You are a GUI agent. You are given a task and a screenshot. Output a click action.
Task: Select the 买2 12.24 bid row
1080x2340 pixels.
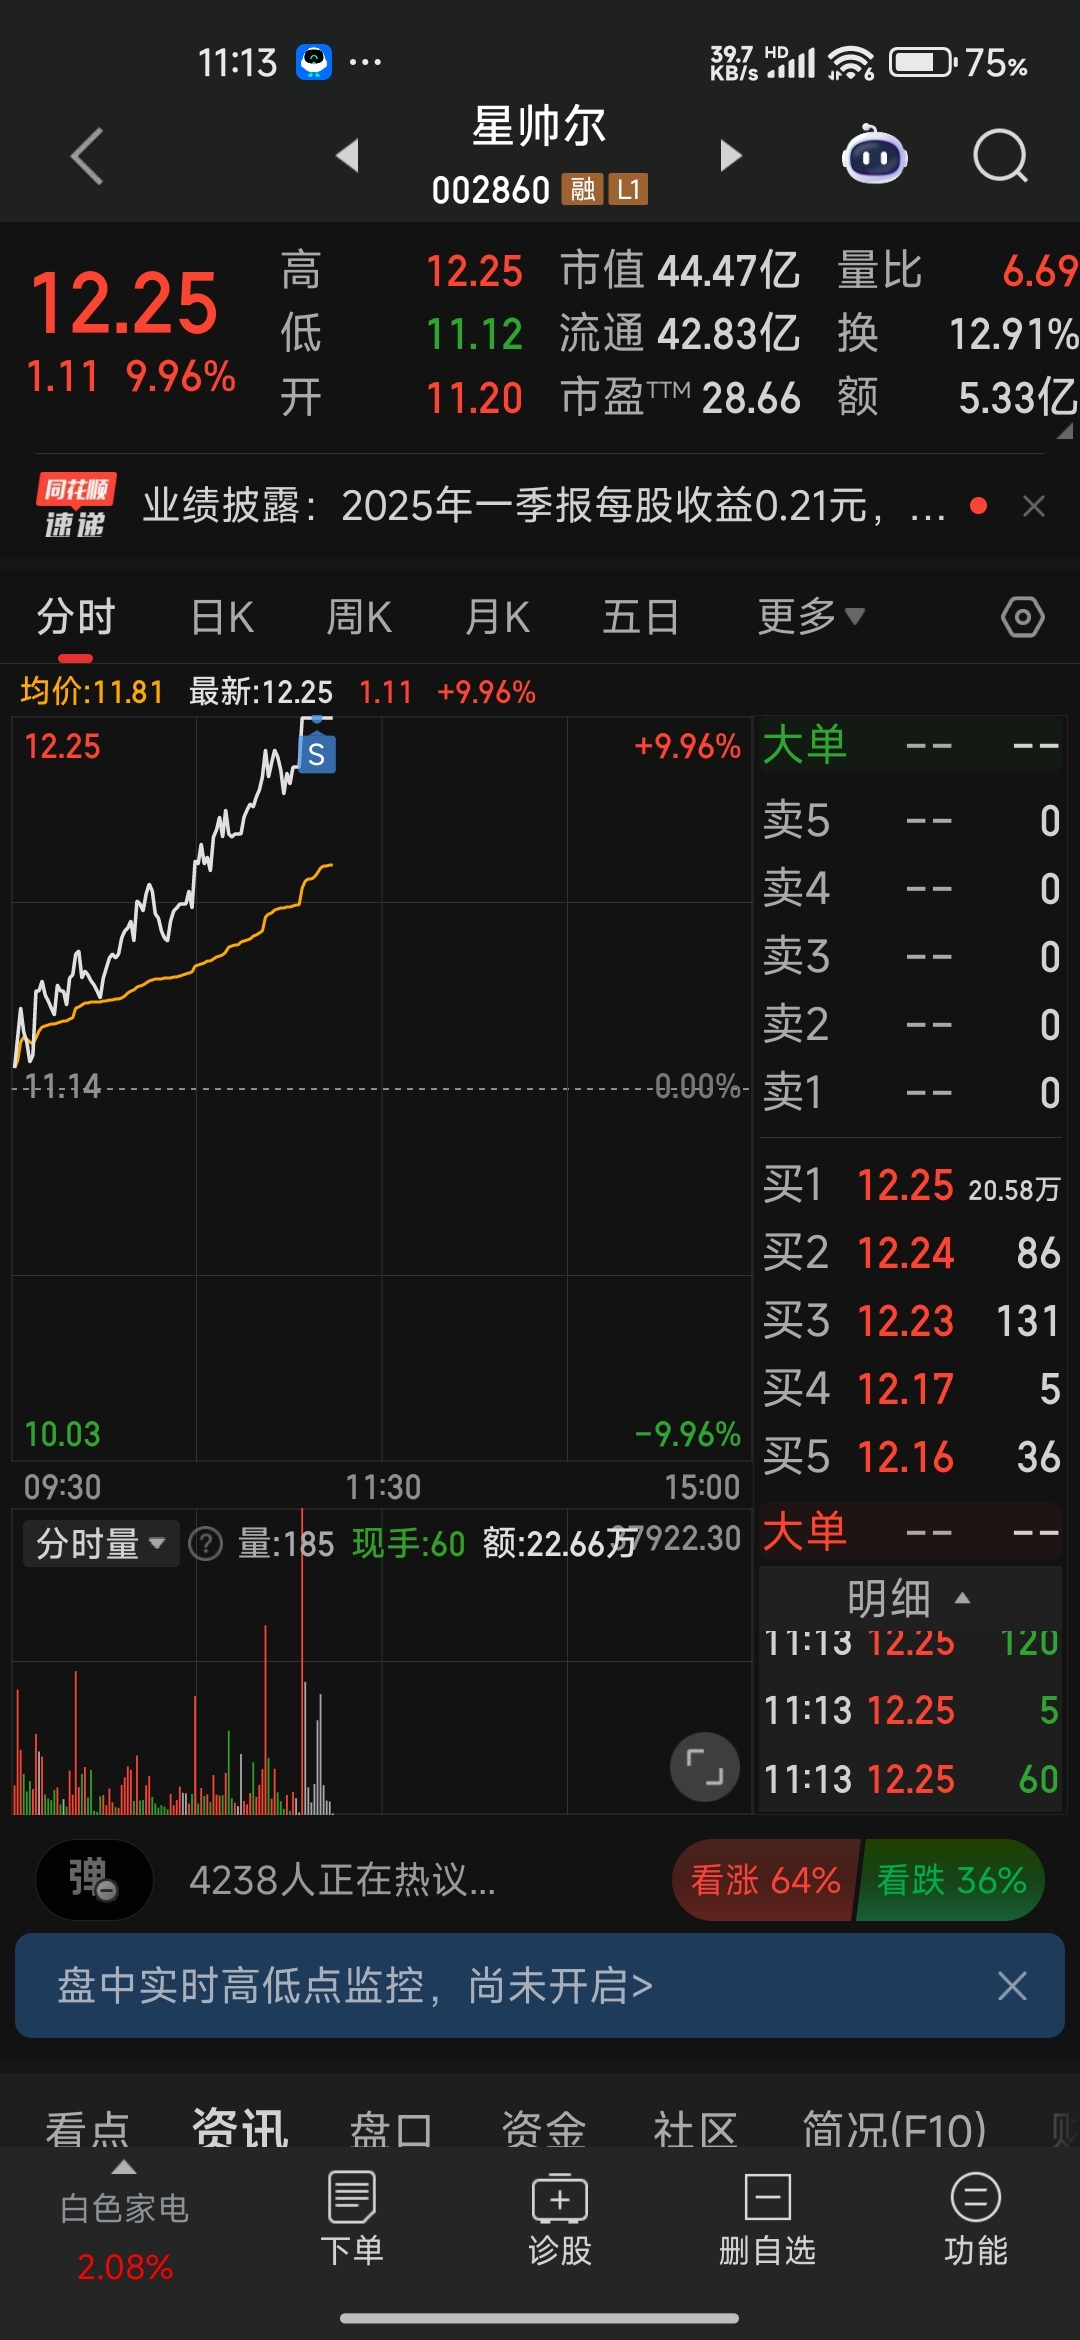pos(911,1253)
